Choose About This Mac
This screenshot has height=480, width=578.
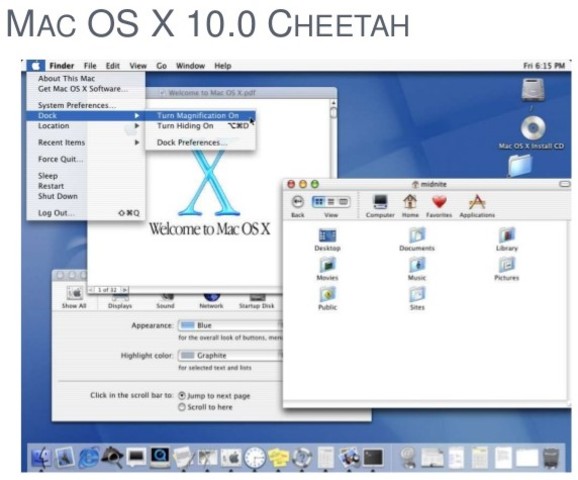[86, 78]
